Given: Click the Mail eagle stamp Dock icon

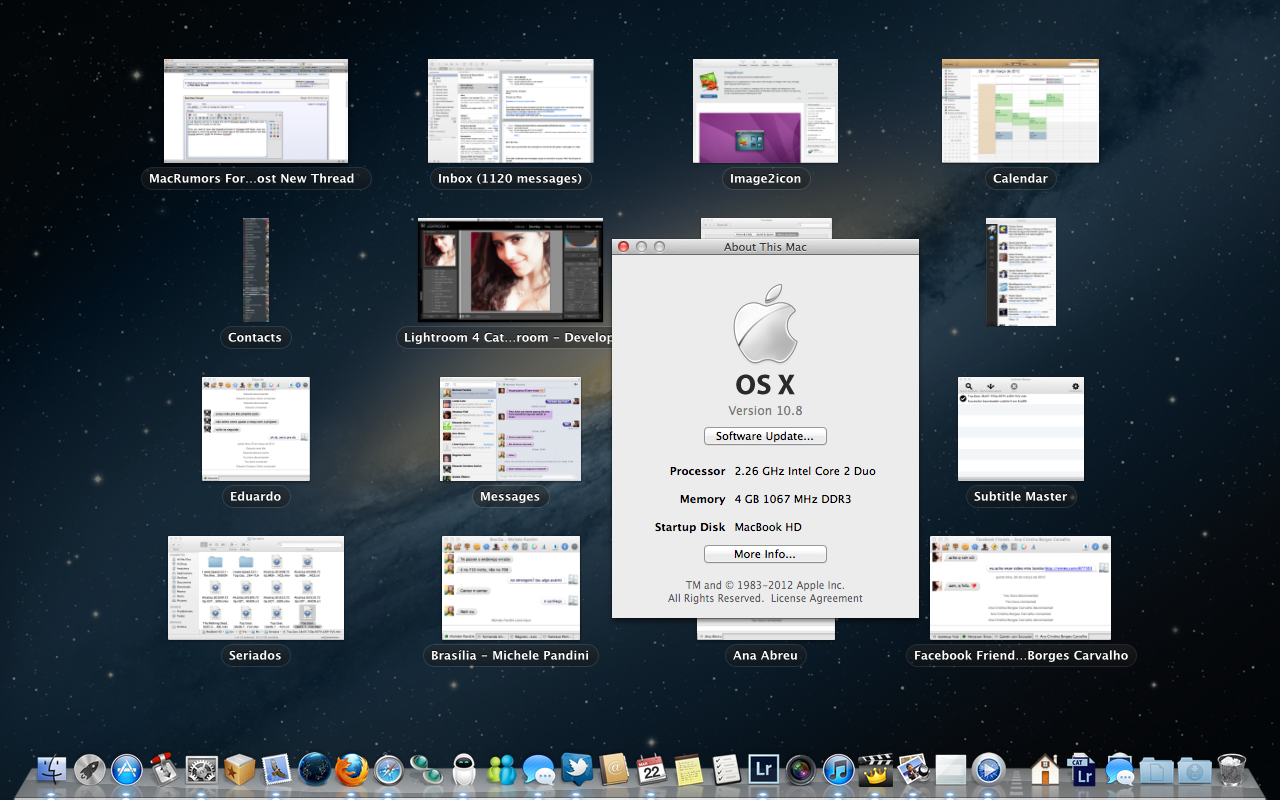Looking at the screenshot, I should click(277, 769).
